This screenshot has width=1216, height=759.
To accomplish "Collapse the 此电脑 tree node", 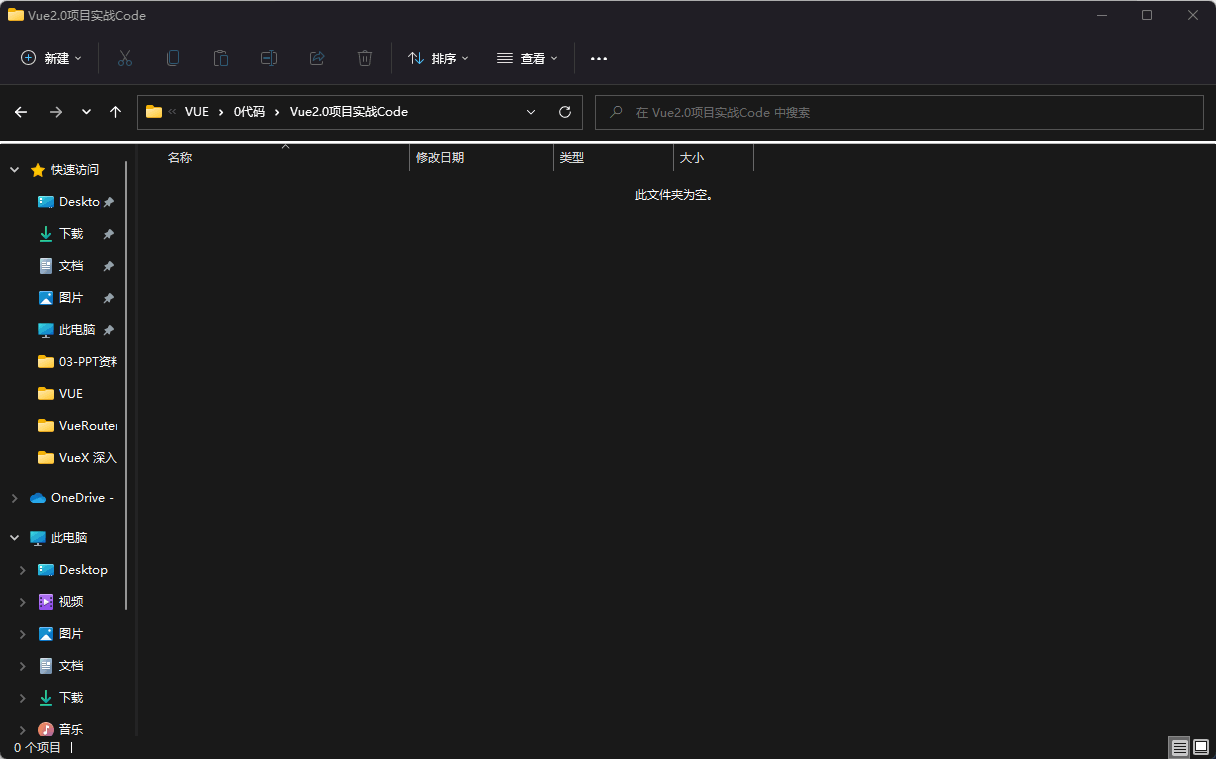I will [x=15, y=538].
